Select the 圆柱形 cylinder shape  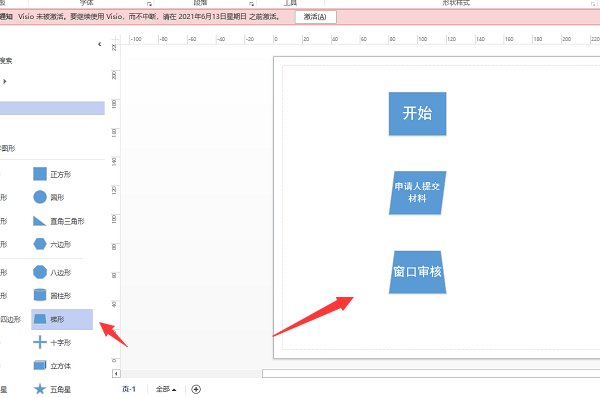pos(52,295)
